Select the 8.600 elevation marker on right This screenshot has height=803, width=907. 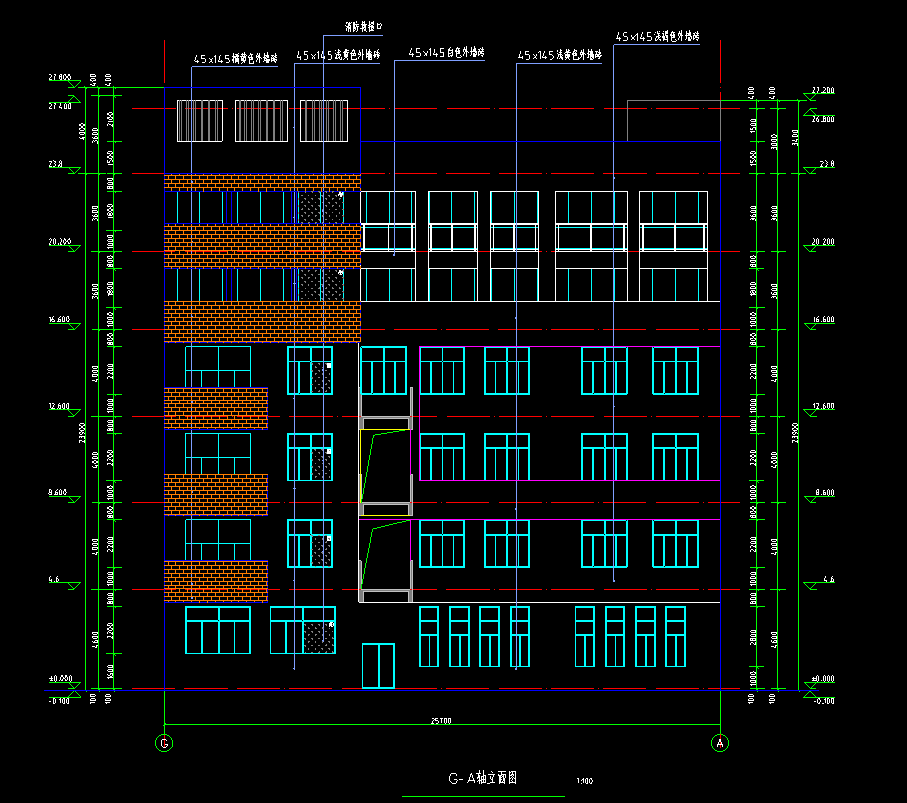[825, 493]
